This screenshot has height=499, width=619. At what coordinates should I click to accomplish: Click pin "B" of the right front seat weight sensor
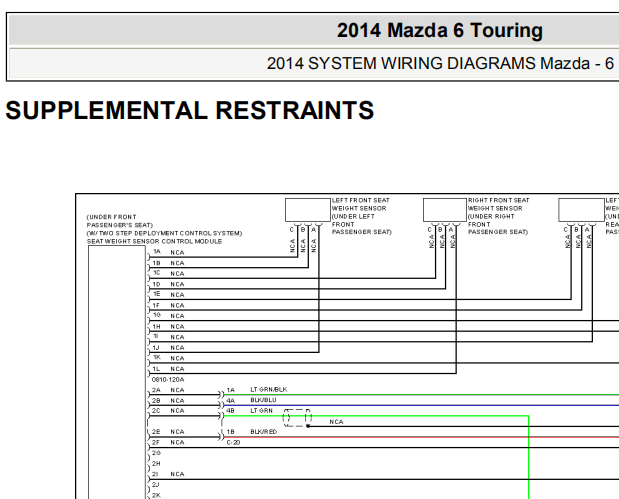coord(440,229)
